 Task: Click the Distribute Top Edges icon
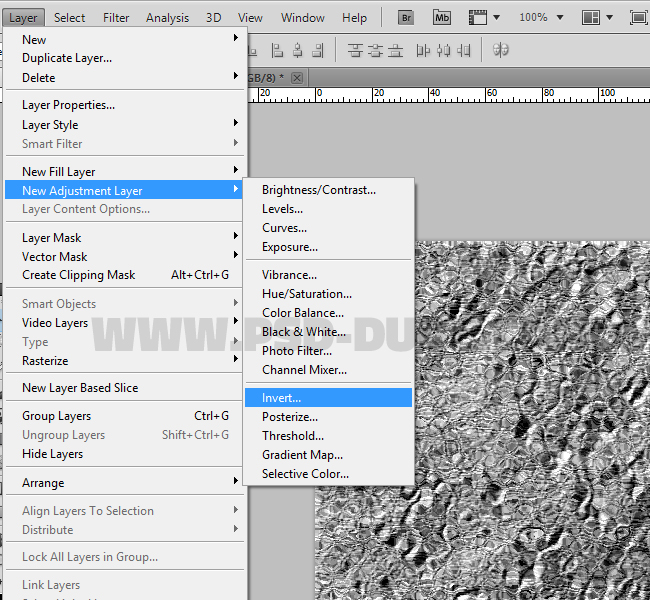coord(354,50)
